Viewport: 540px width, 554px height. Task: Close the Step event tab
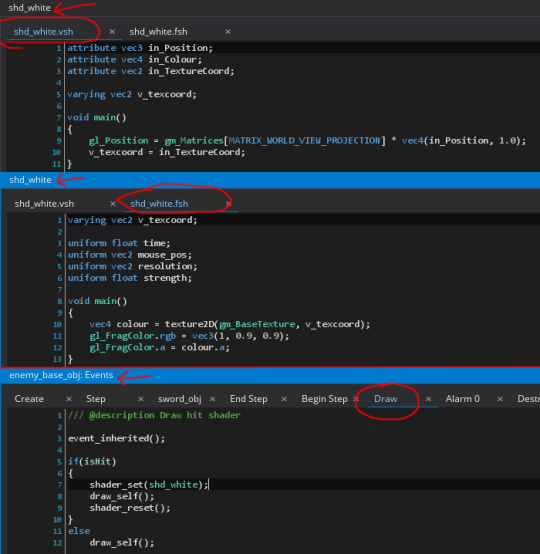coord(141,399)
